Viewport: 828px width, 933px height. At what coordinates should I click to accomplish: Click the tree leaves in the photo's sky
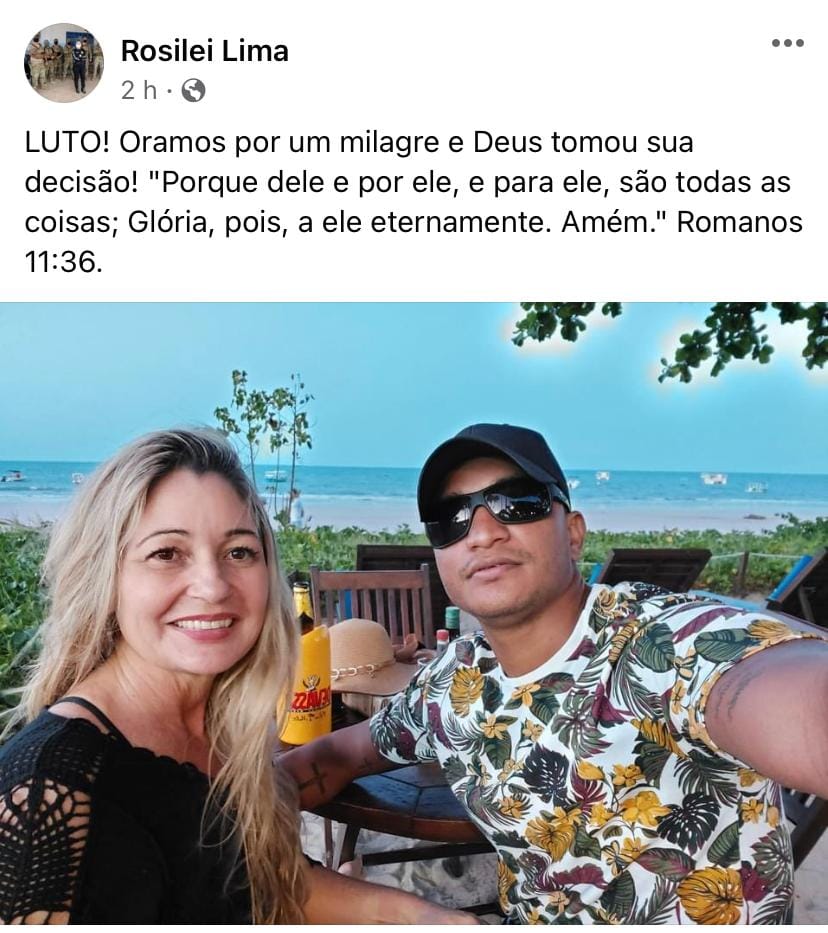tap(671, 334)
